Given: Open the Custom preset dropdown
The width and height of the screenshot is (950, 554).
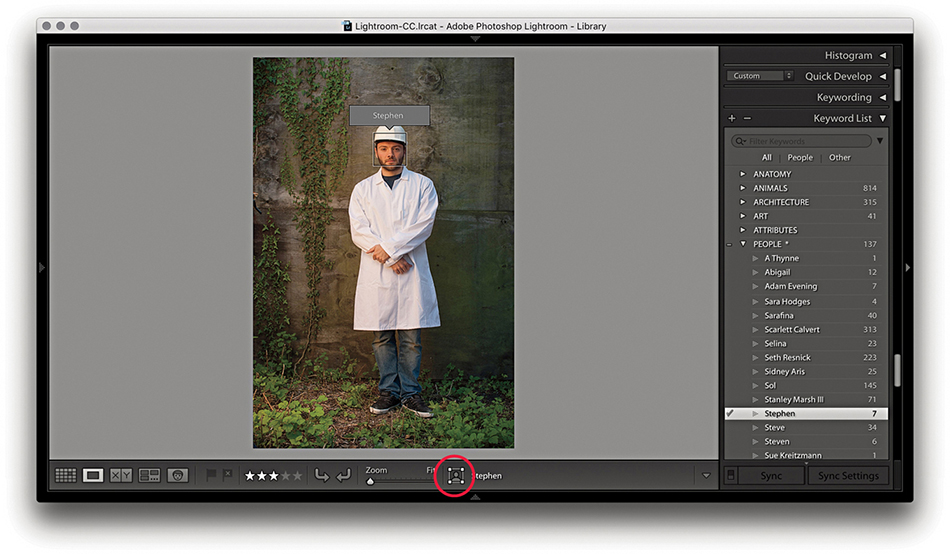Looking at the screenshot, I should (760, 76).
